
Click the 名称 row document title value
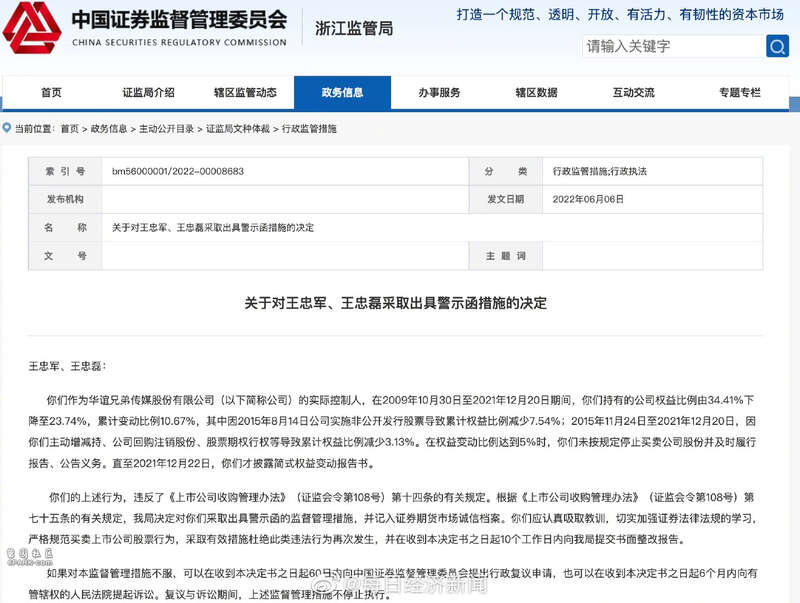pos(213,228)
